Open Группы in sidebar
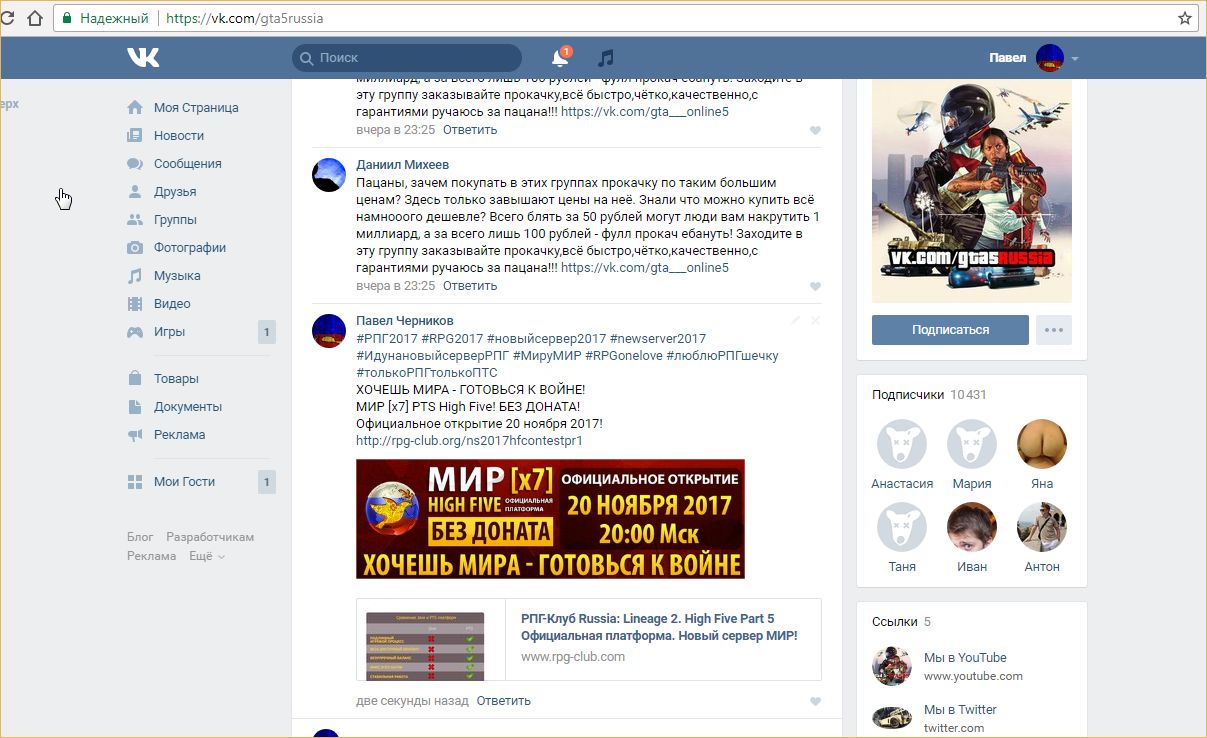The width and height of the screenshot is (1207, 738). (x=175, y=220)
